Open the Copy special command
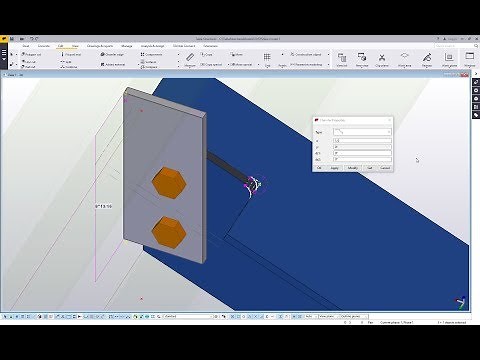Viewport: 480px width, 360px height. (211, 64)
